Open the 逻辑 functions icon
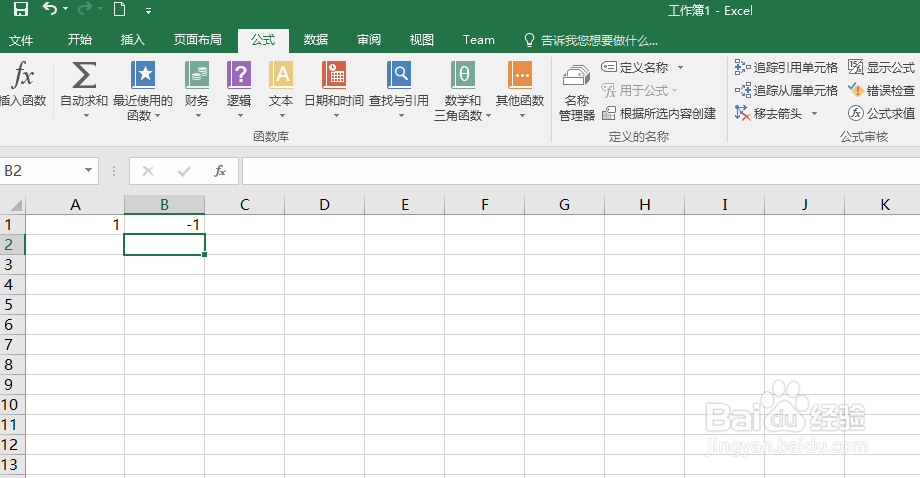This screenshot has width=920, height=478. [239, 75]
